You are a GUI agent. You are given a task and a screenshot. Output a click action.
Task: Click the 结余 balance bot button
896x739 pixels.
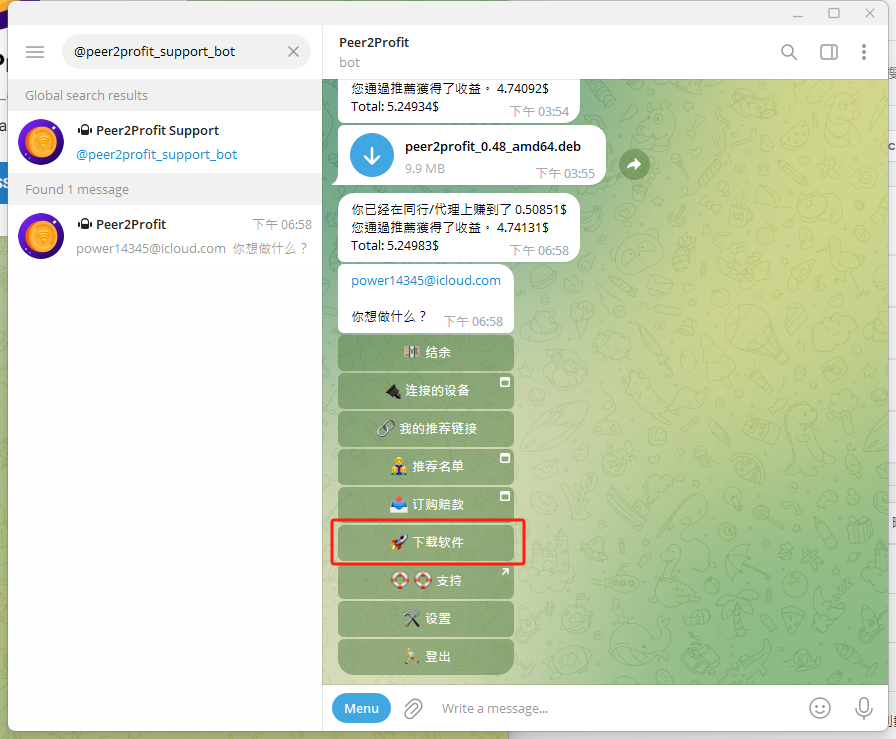coord(426,353)
